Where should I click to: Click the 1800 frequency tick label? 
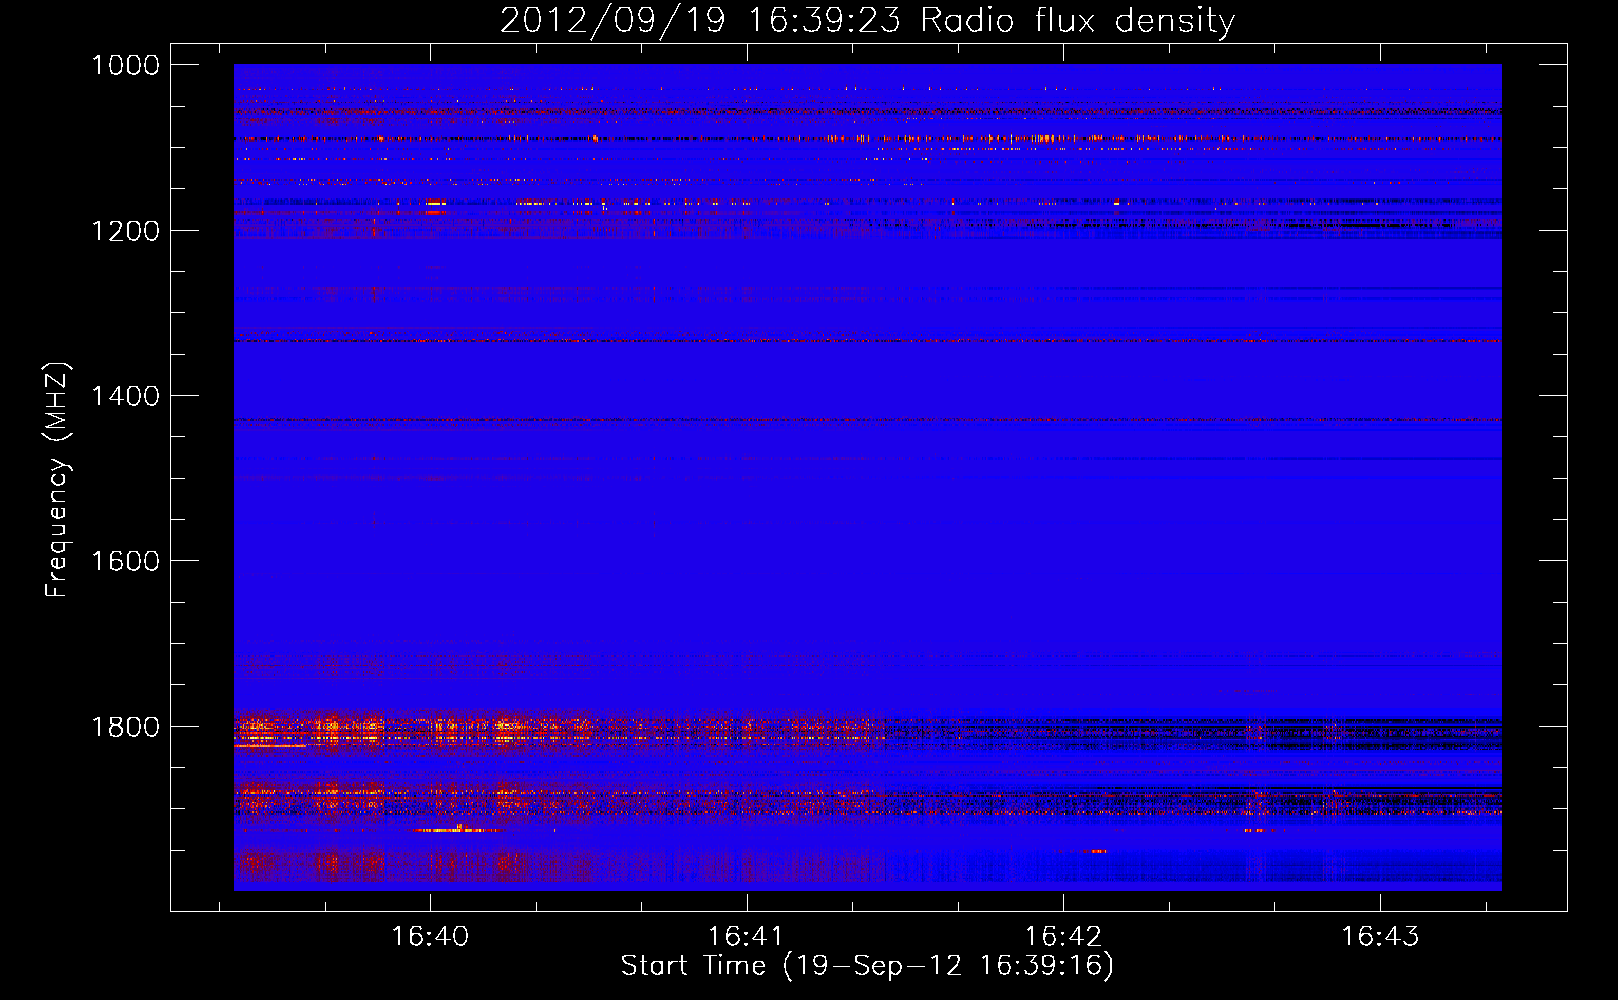[125, 726]
